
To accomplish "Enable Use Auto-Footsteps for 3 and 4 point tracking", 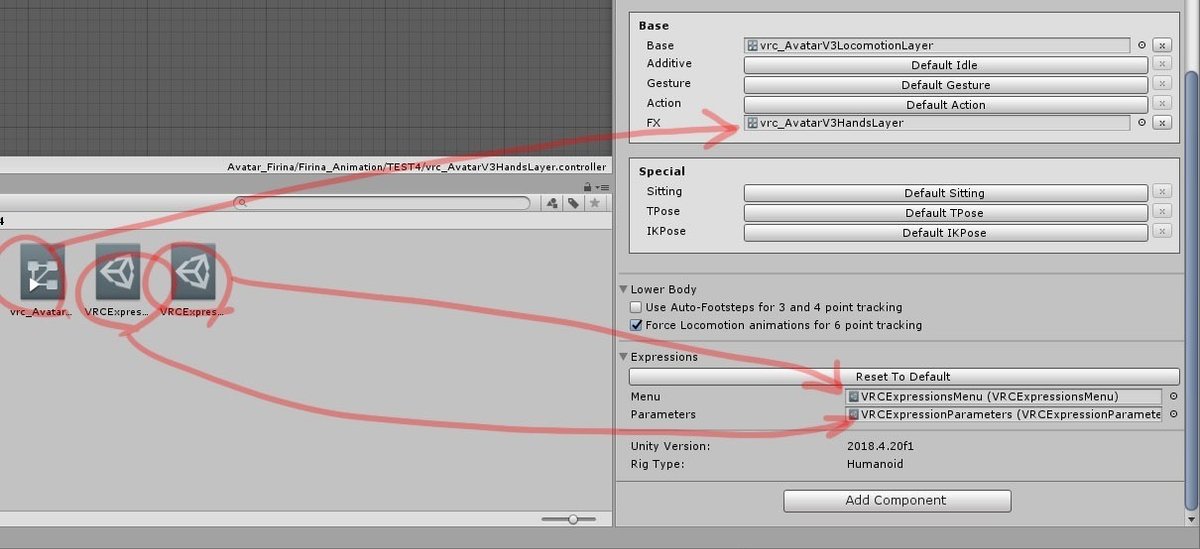I will pyautogui.click(x=636, y=307).
